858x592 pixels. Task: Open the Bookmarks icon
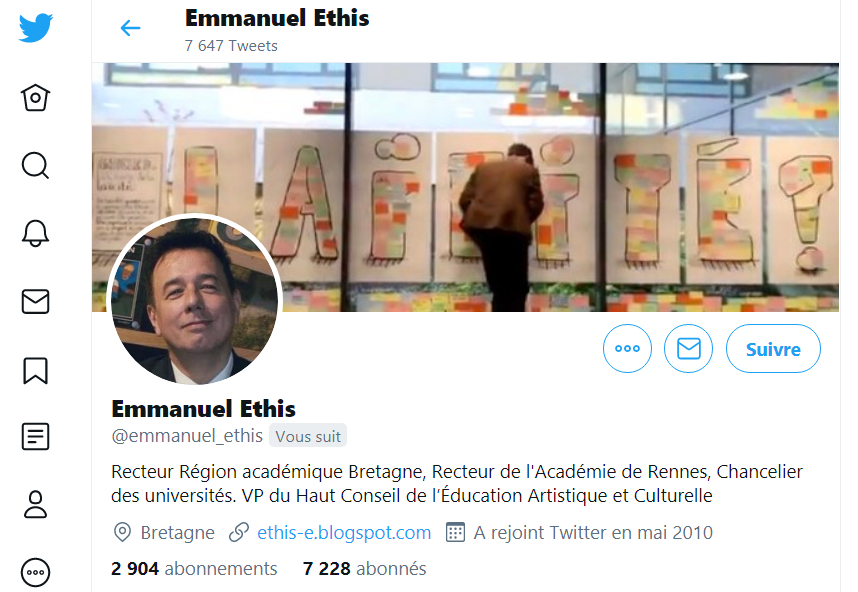coord(36,370)
